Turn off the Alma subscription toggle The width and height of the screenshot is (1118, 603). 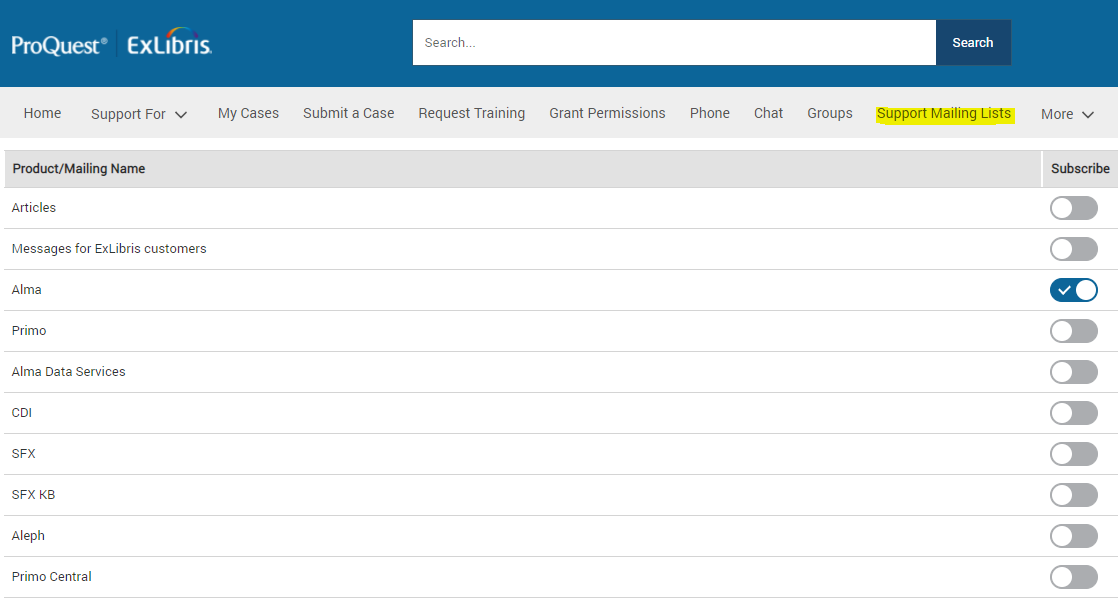[x=1073, y=290]
